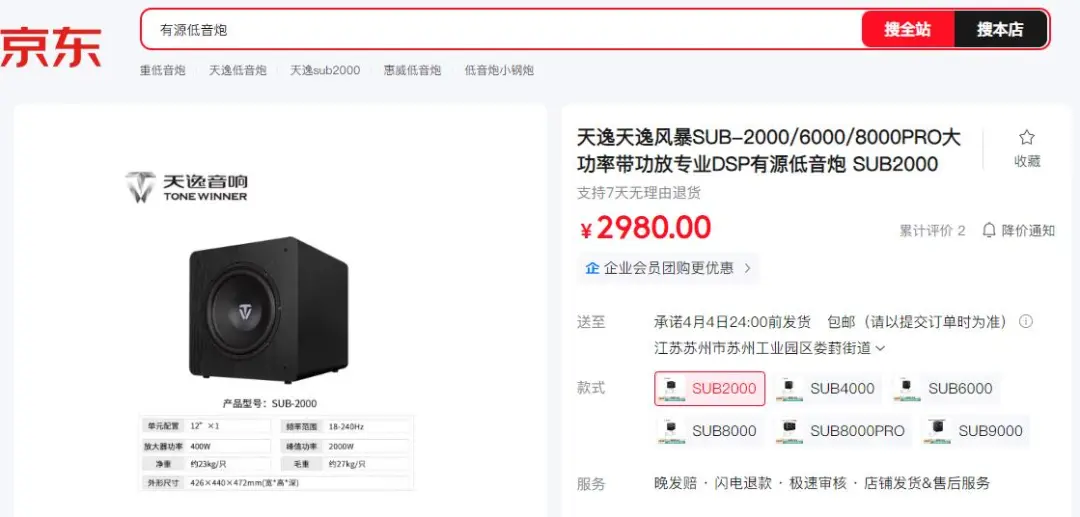Viewport: 1080px width, 517px height.
Task: Click the star 收藏 favorite icon
Action: pyautogui.click(x=1026, y=137)
